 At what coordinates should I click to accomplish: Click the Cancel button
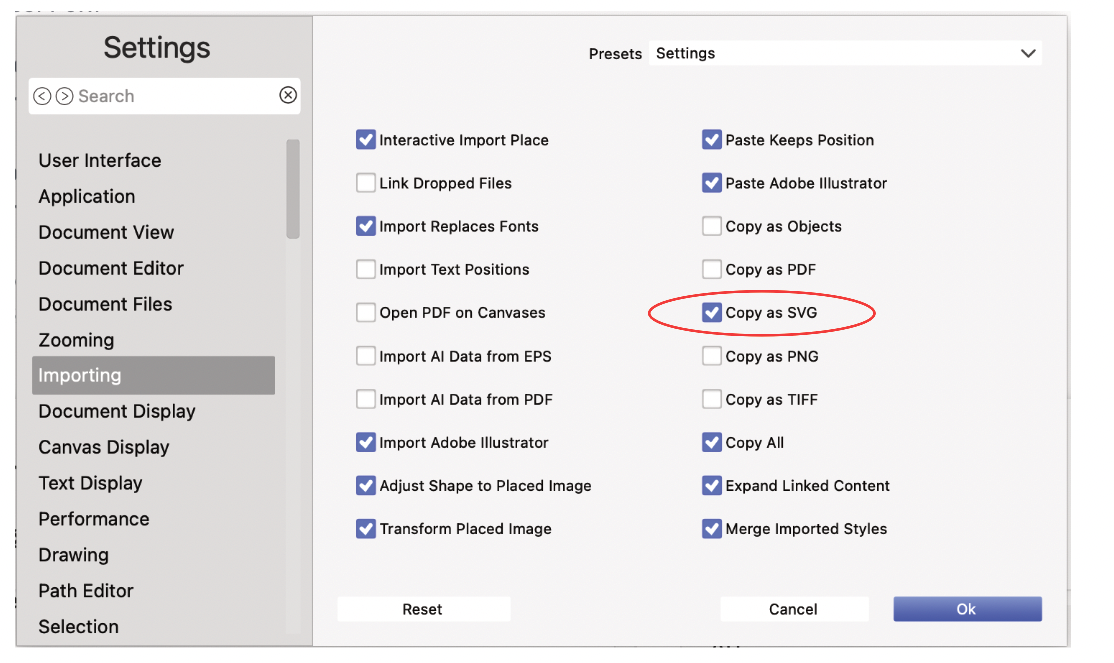pyautogui.click(x=794, y=609)
